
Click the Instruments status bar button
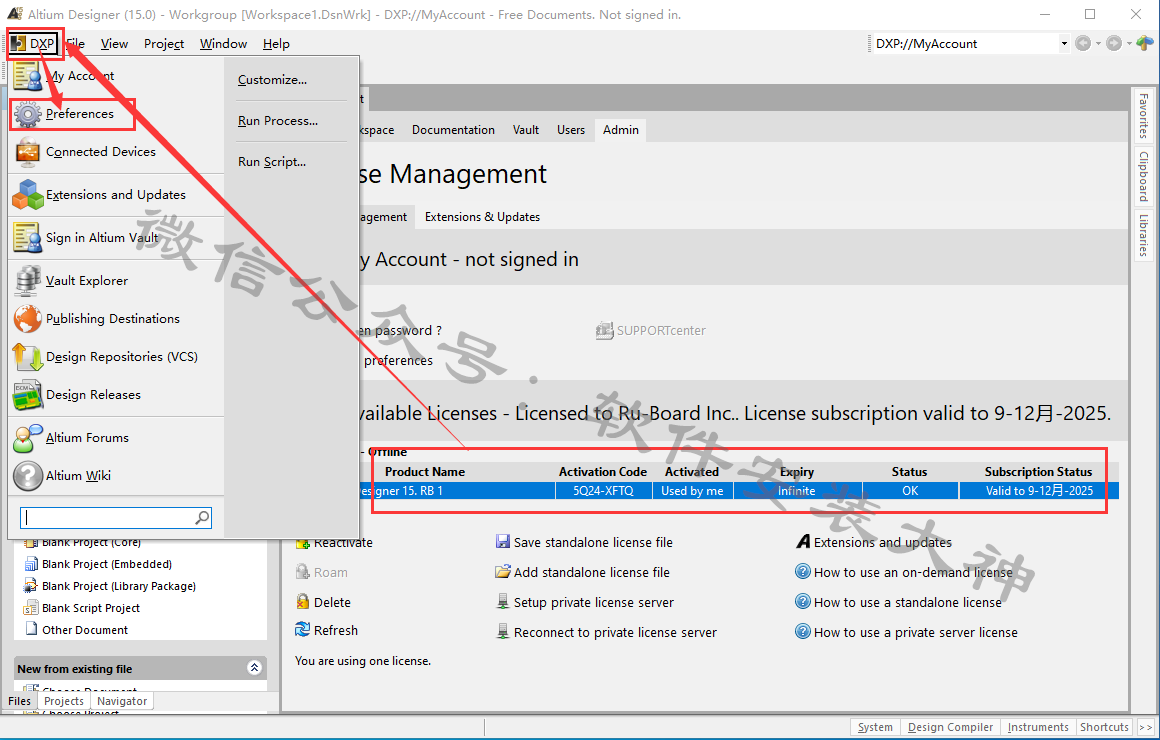(1038, 727)
